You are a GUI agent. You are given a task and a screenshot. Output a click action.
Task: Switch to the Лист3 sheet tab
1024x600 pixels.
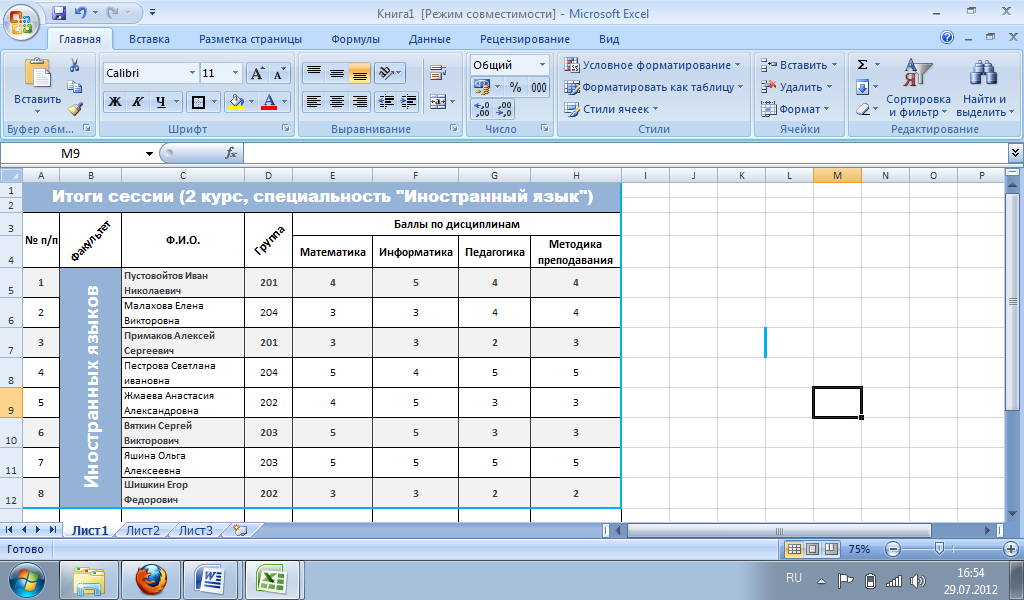pyautogui.click(x=195, y=530)
